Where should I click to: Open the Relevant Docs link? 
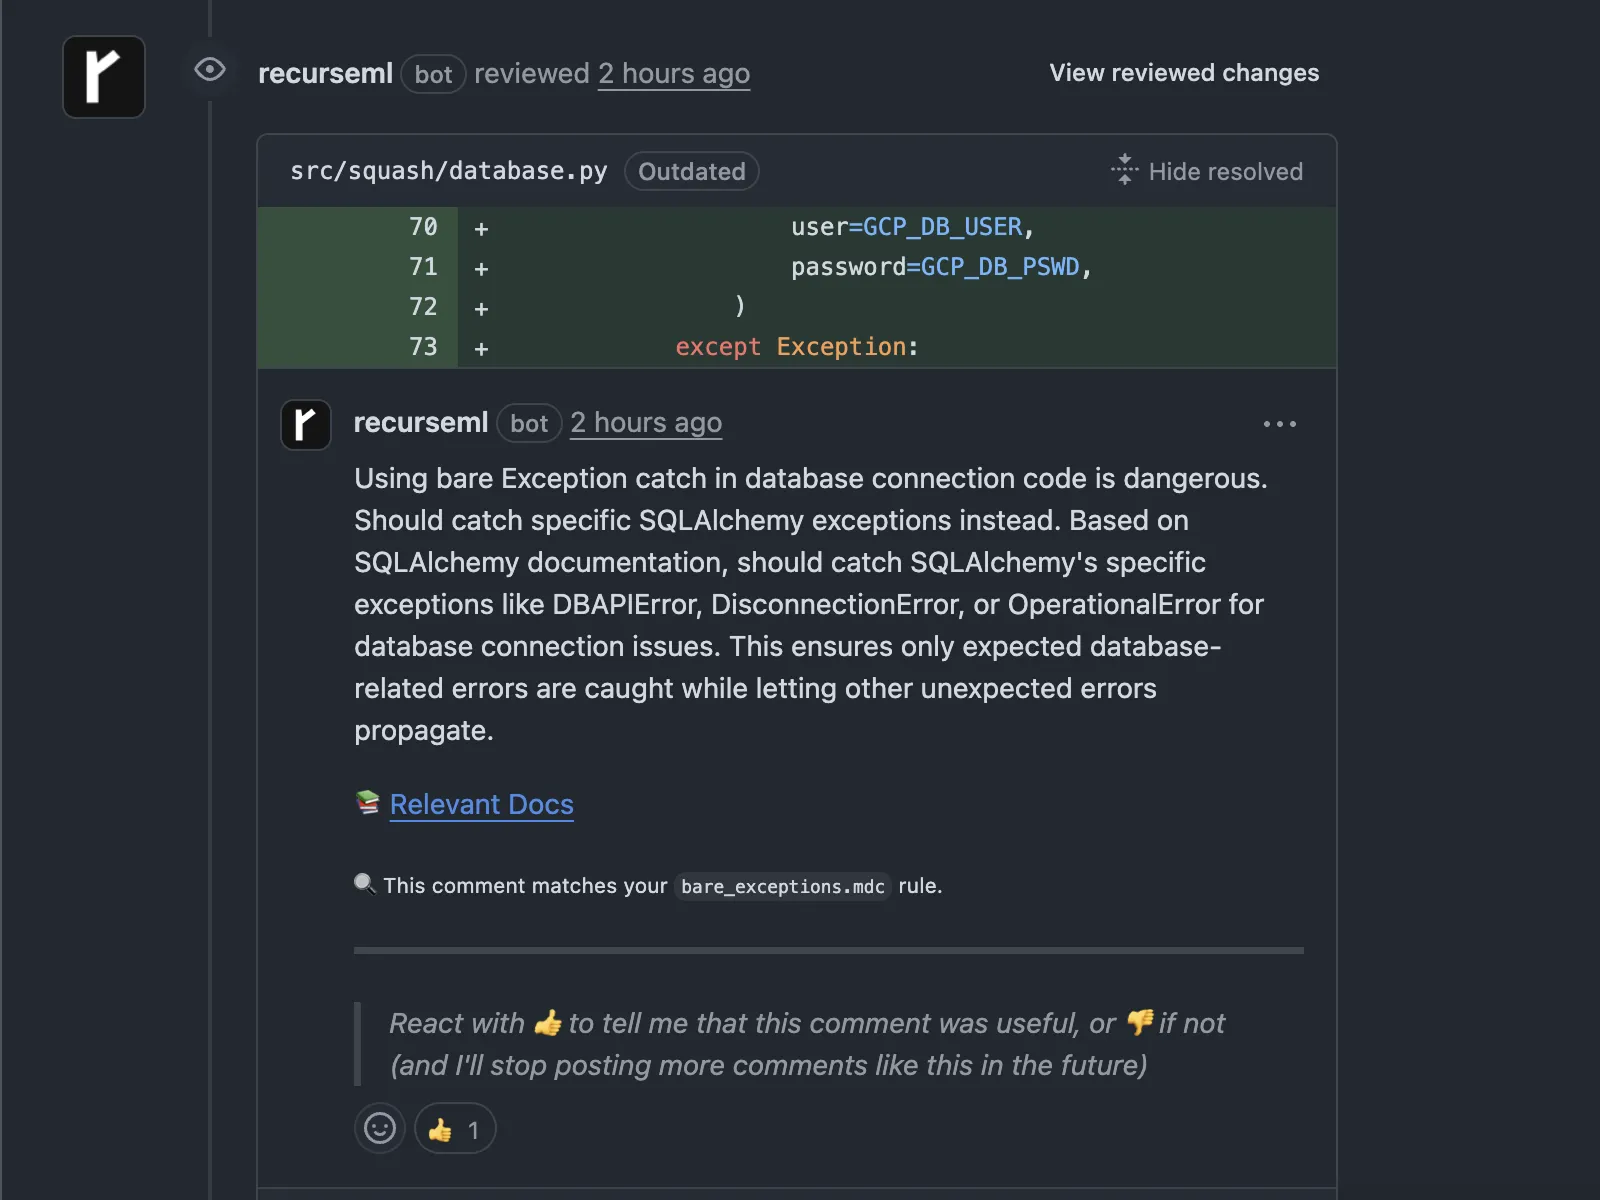tap(481, 805)
